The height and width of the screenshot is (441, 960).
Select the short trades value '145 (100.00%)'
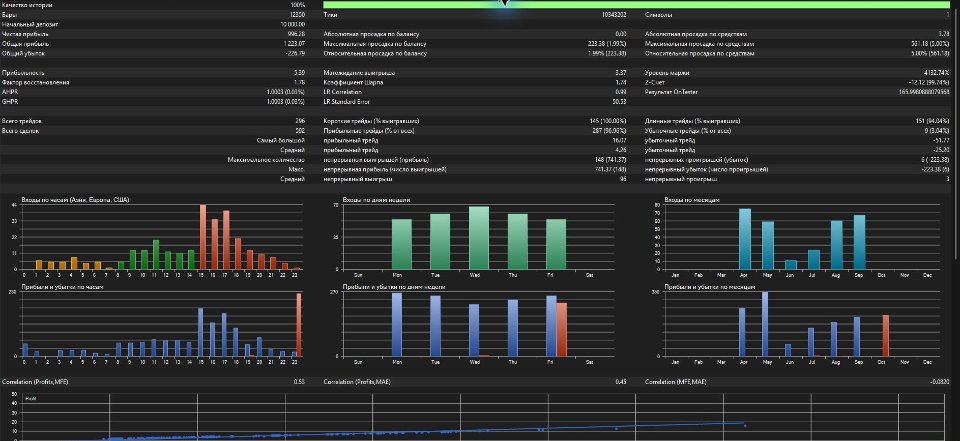[608, 121]
